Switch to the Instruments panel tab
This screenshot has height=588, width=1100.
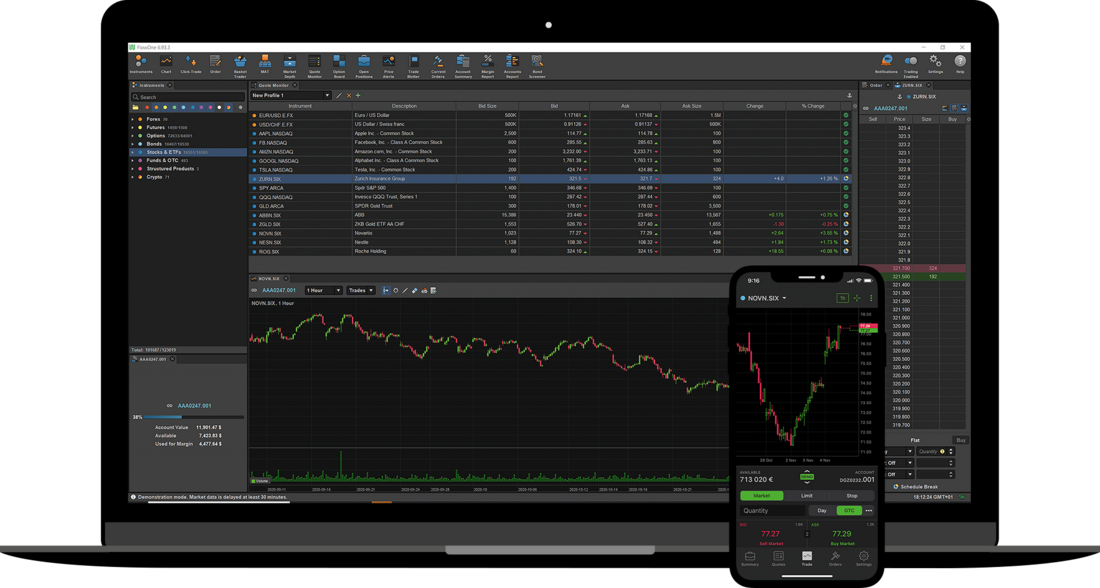[151, 85]
